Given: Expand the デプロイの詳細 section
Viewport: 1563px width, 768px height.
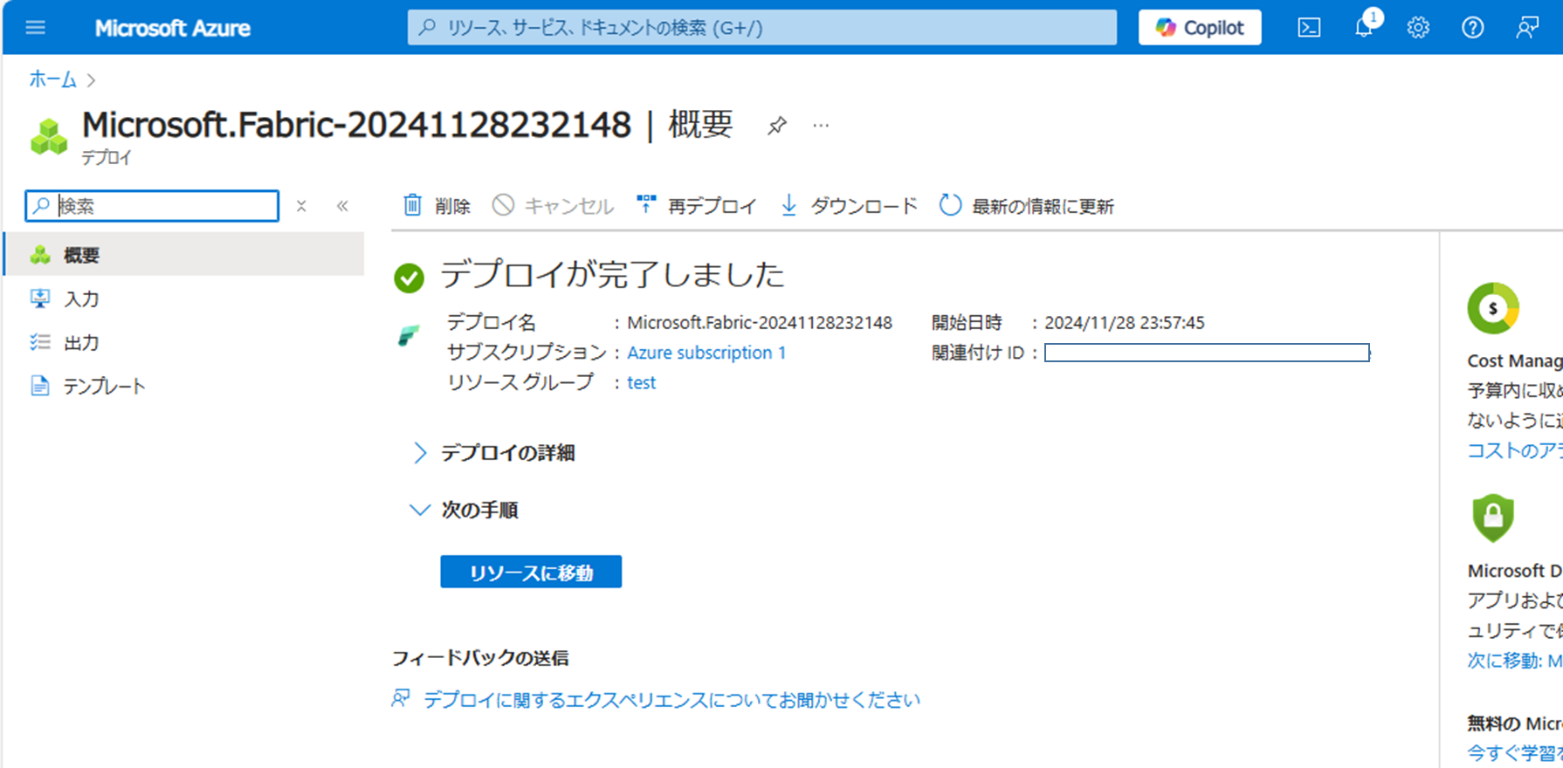Looking at the screenshot, I should (x=494, y=453).
